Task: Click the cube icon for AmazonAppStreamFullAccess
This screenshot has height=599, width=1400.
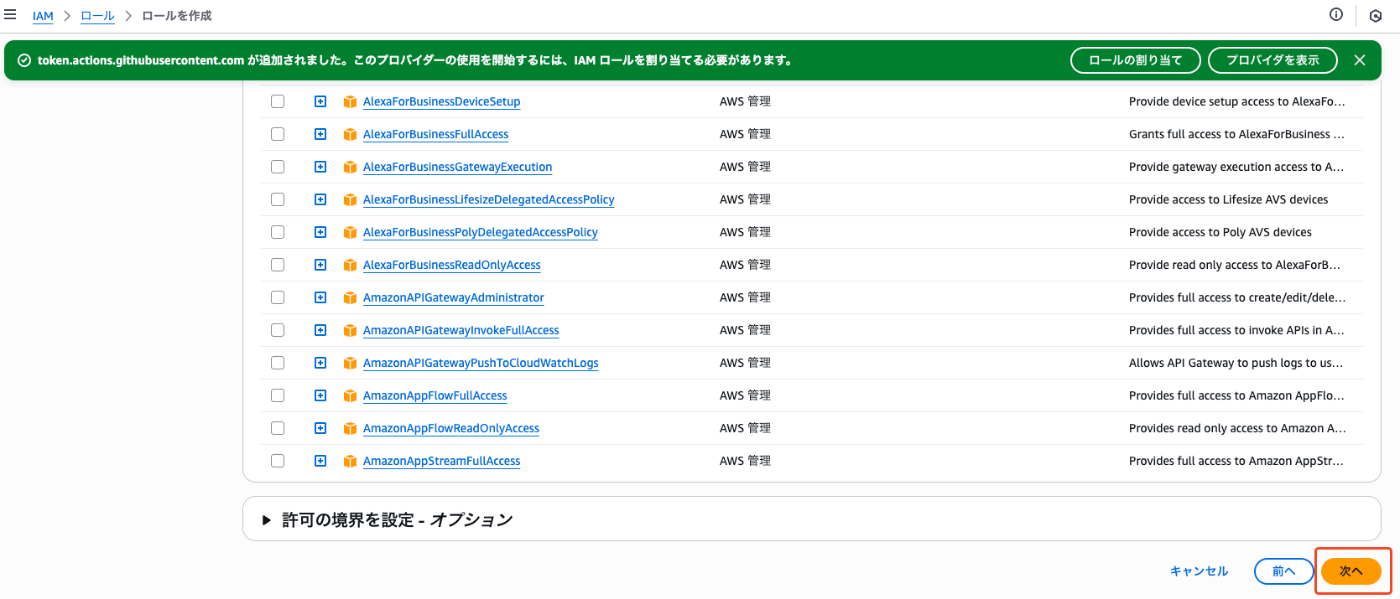Action: 350,461
